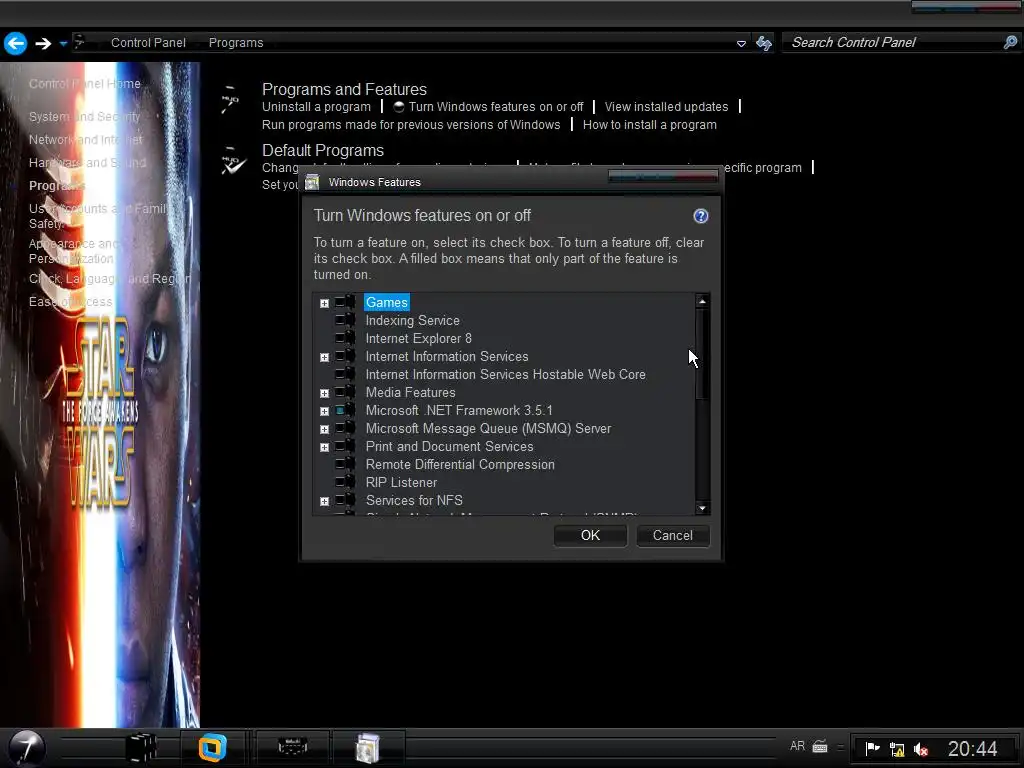Click How to install a program link
This screenshot has height=768, width=1024.
pos(650,125)
